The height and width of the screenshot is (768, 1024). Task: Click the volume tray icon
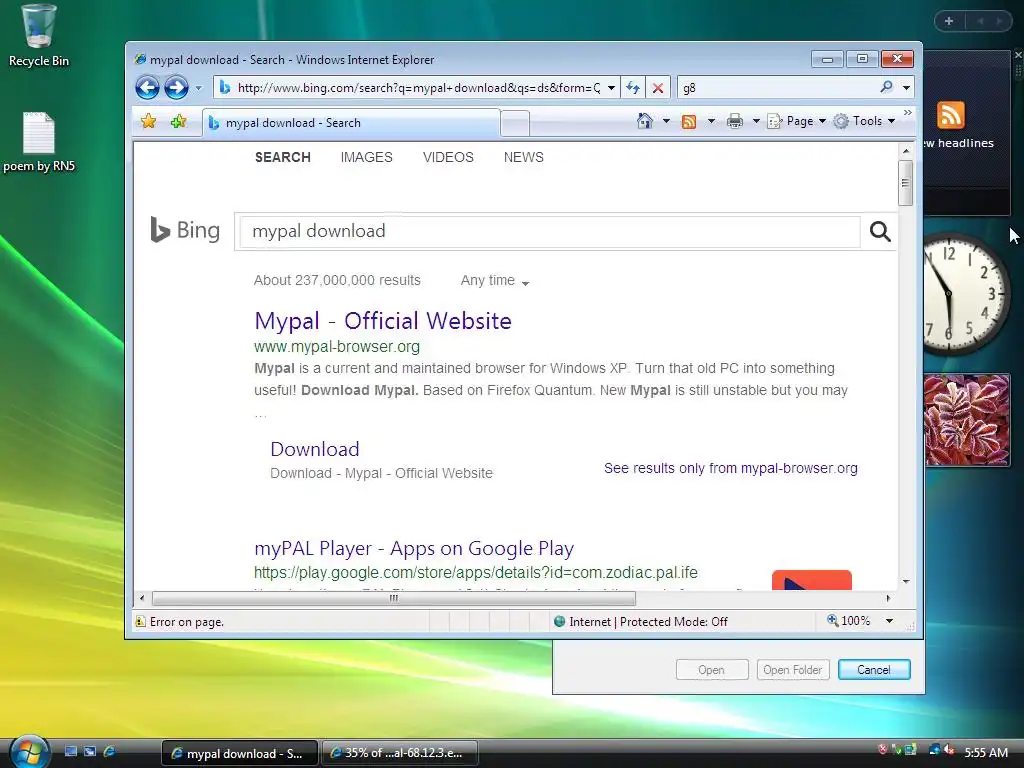pos(949,750)
